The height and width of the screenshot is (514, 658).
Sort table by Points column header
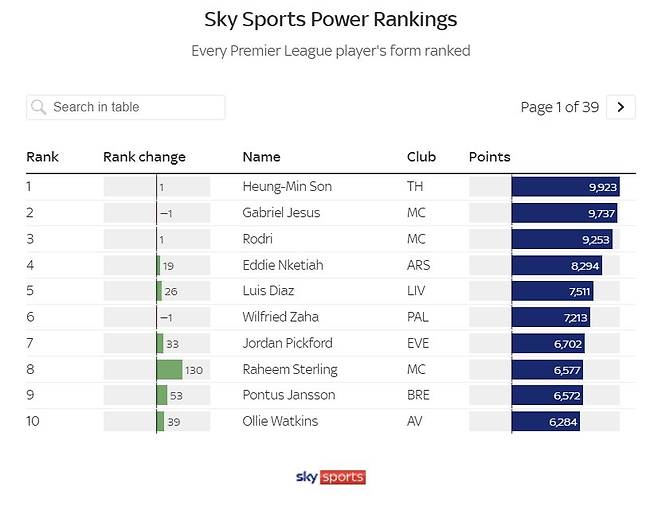click(x=489, y=157)
